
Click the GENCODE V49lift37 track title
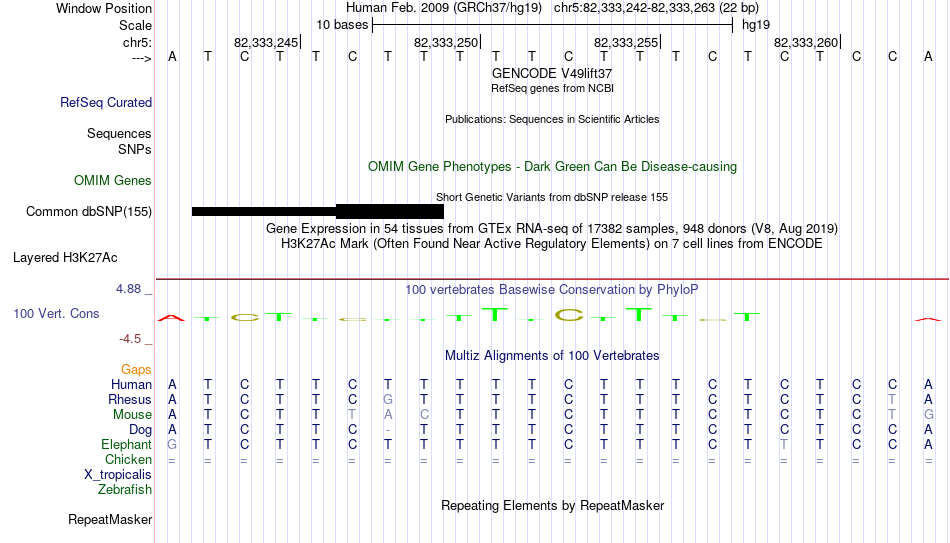[552, 73]
